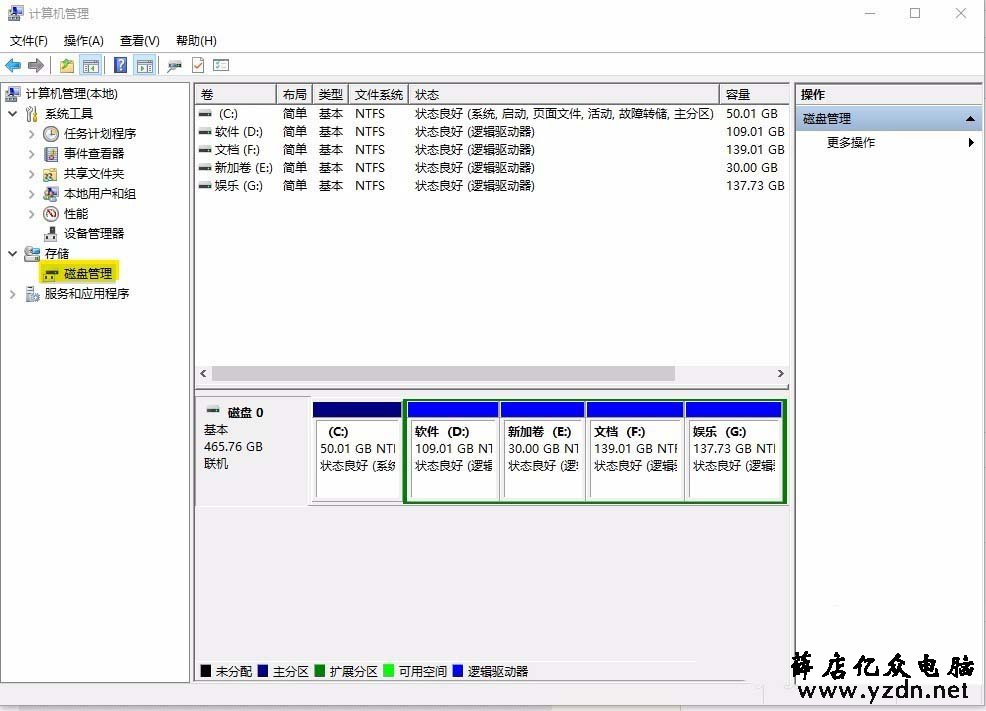Click the Shared Folders icon

tap(50, 174)
